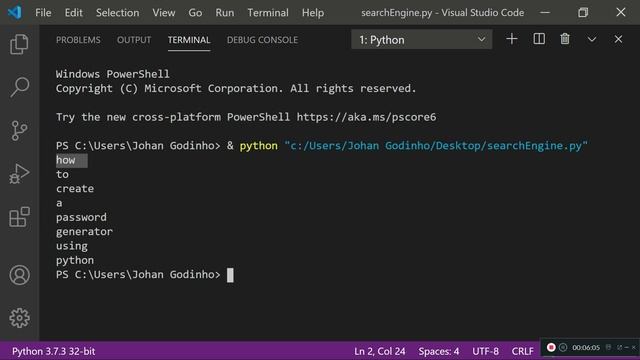The height and width of the screenshot is (360, 640).
Task: Click the terminal cursor at the final prompt
Action: (x=230, y=275)
